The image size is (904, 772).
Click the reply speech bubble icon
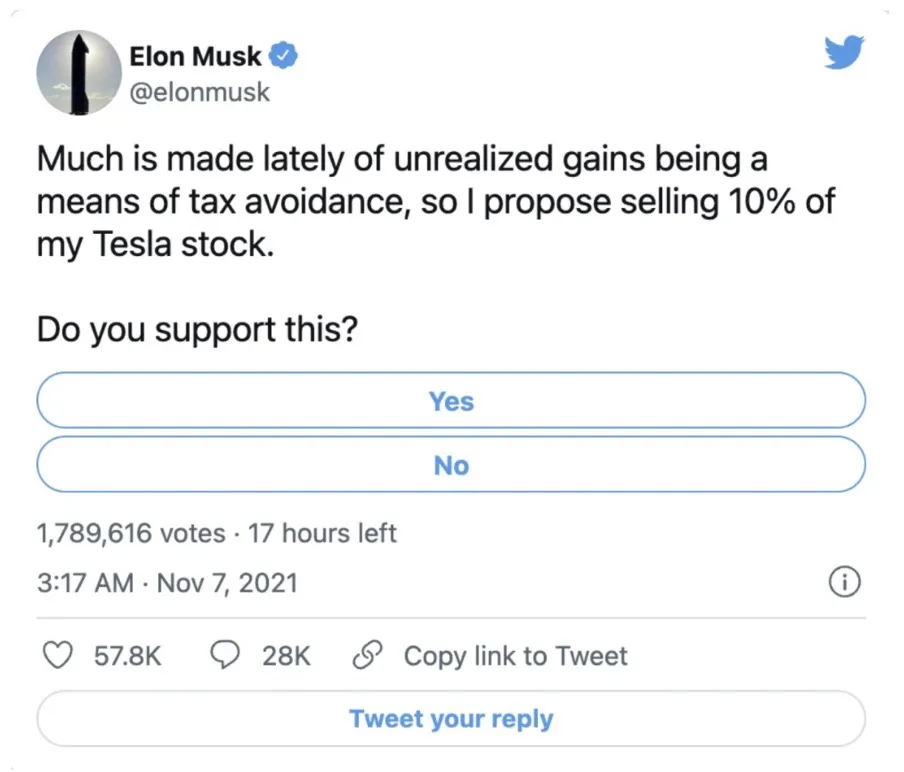pyautogui.click(x=227, y=656)
